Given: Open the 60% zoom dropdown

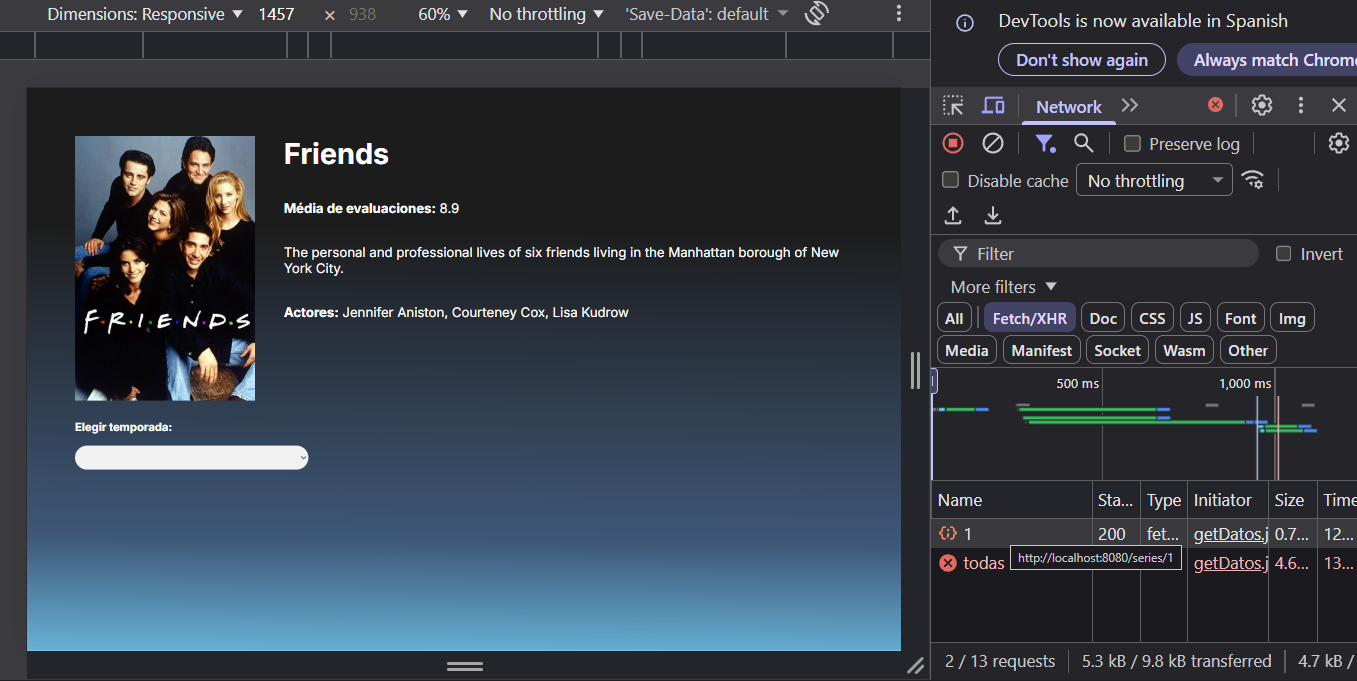Looking at the screenshot, I should pyautogui.click(x=443, y=14).
